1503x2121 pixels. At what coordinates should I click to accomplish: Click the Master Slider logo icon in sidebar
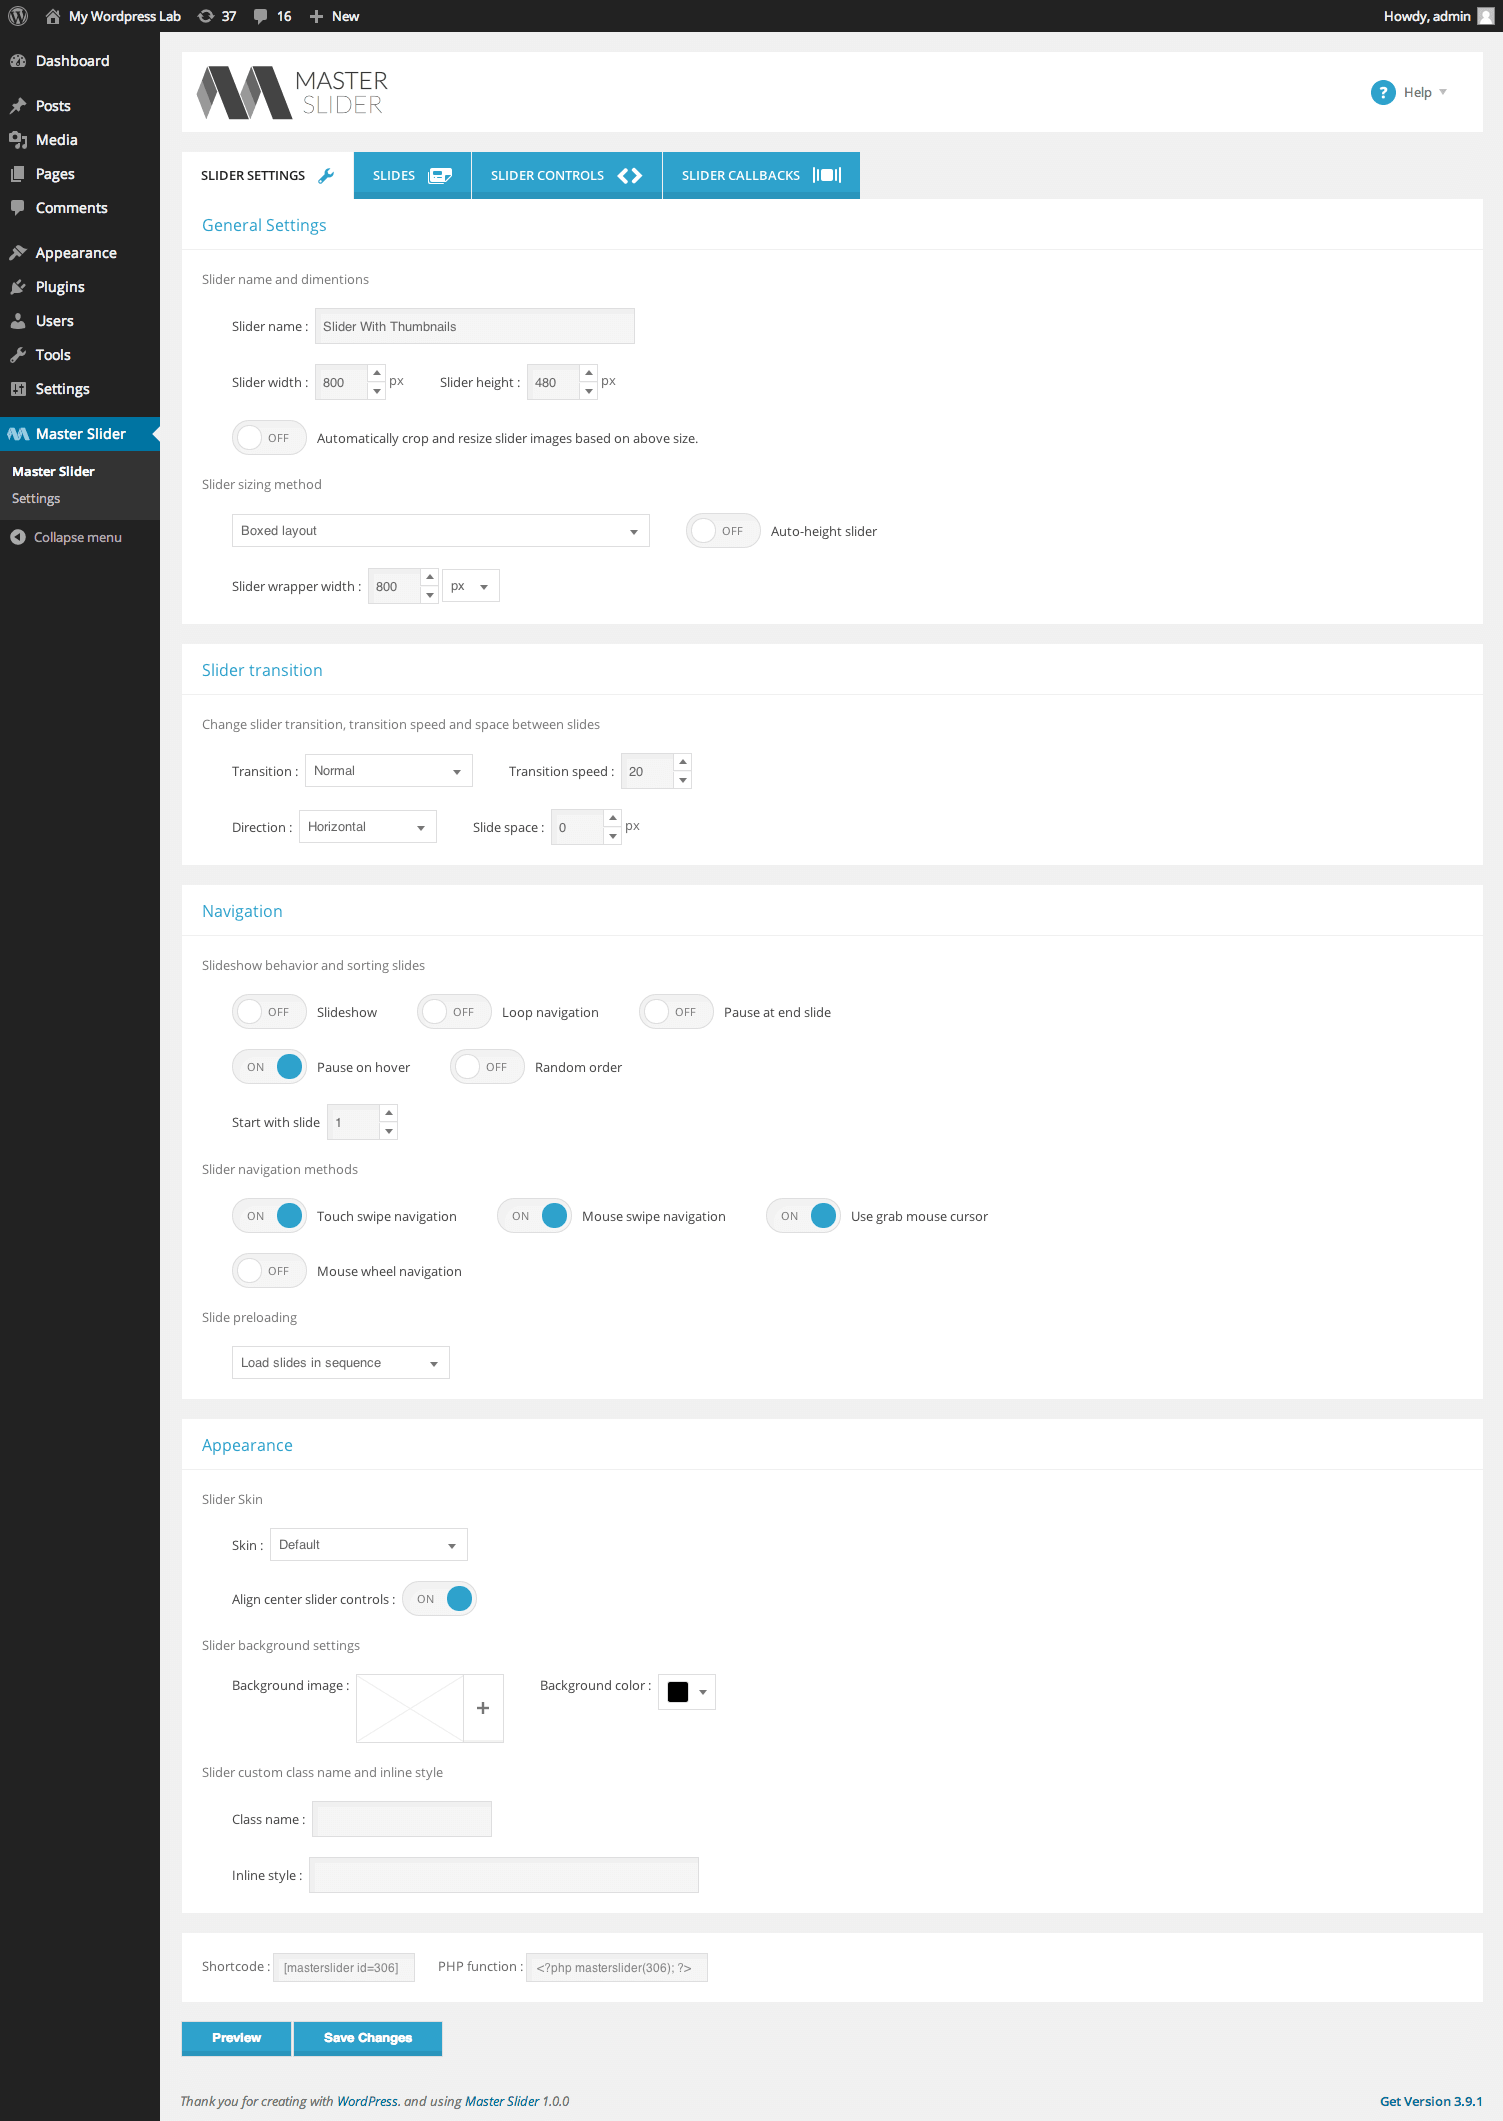tap(18, 434)
